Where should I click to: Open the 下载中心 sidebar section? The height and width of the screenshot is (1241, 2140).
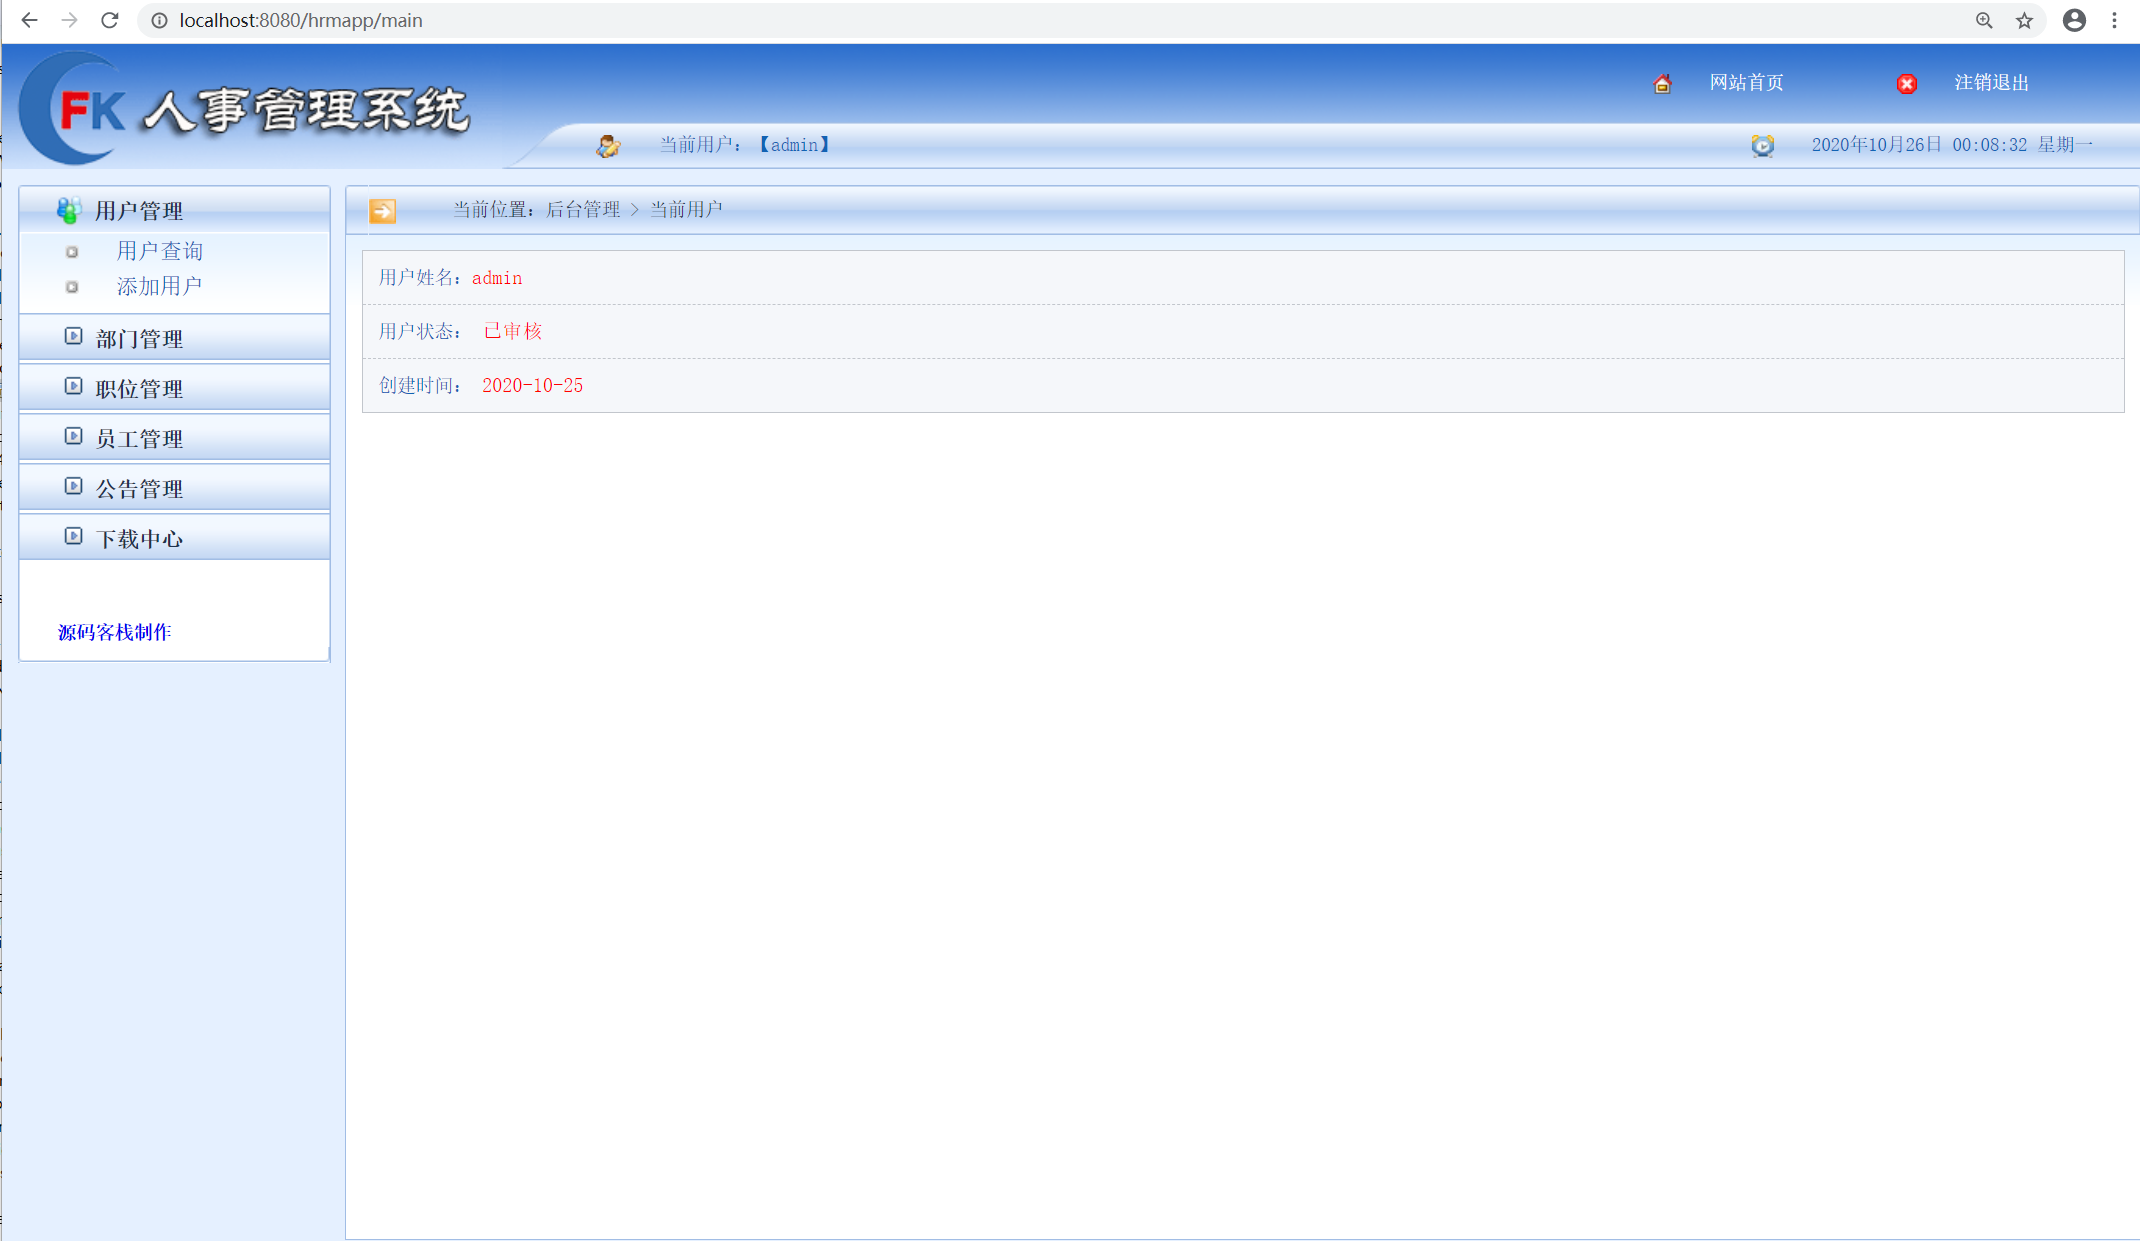(139, 539)
